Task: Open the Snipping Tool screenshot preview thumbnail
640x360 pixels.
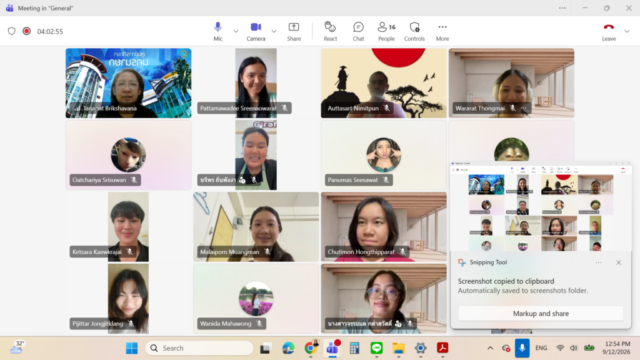Action: pos(541,206)
